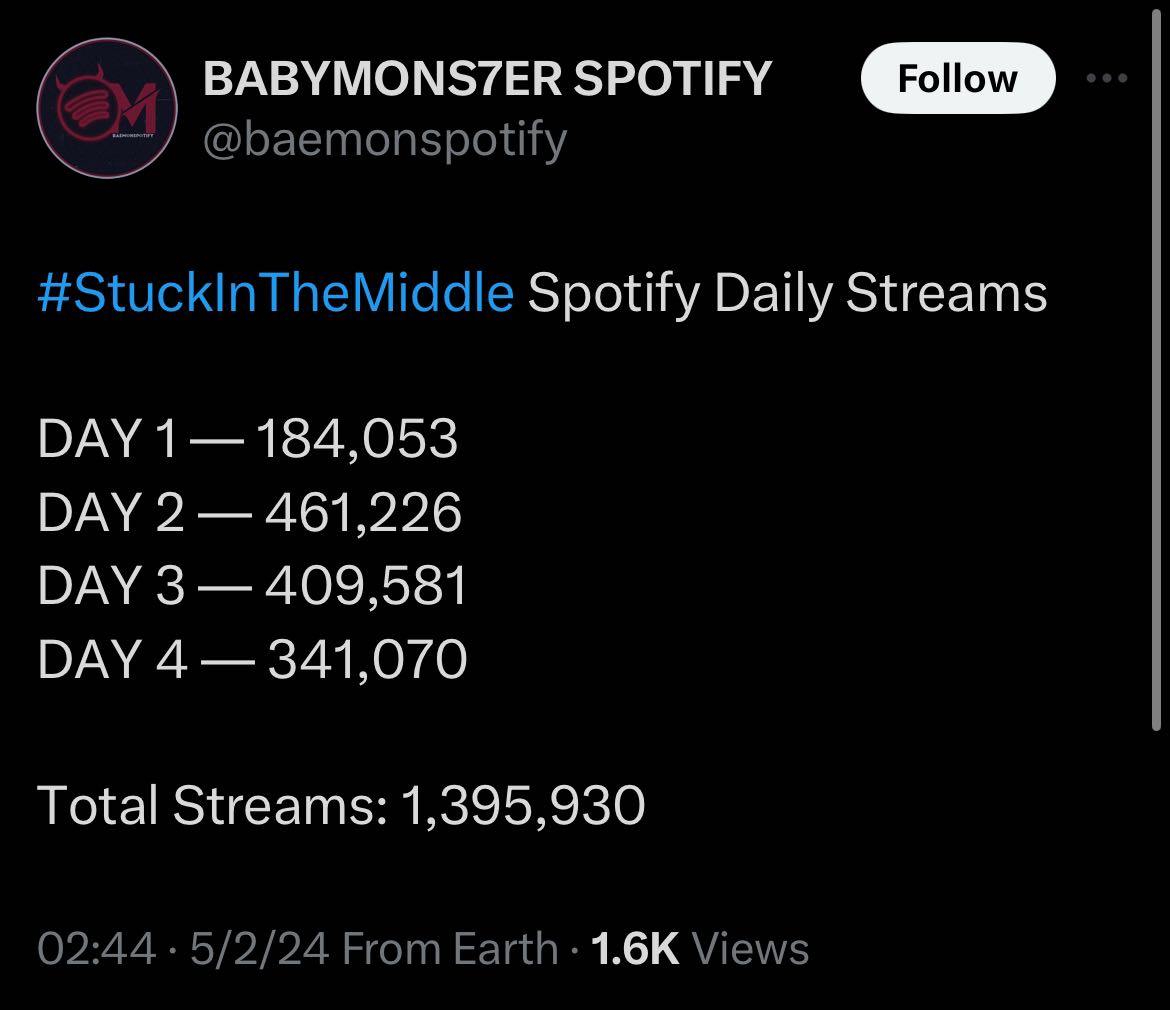This screenshot has width=1170, height=1010.
Task: Select the 461,226 stream count
Action: [x=363, y=512]
